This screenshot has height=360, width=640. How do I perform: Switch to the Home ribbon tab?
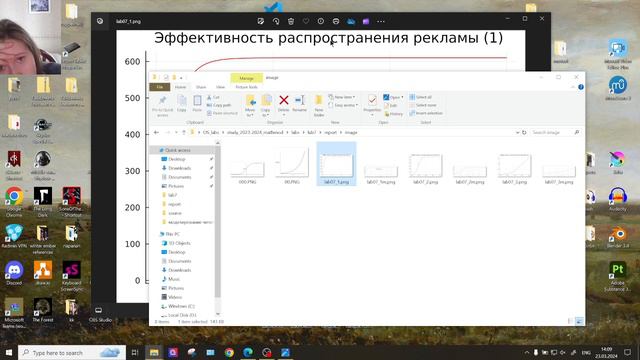pos(180,87)
